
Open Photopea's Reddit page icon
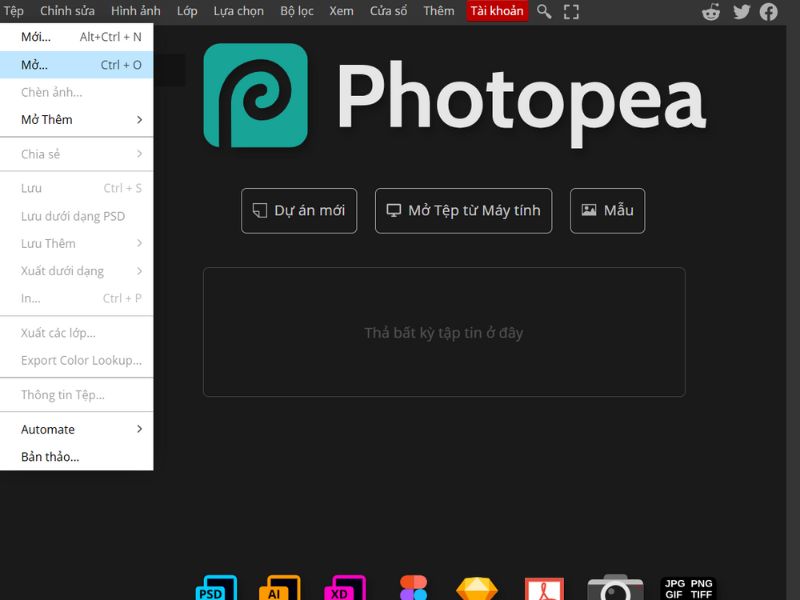click(711, 11)
